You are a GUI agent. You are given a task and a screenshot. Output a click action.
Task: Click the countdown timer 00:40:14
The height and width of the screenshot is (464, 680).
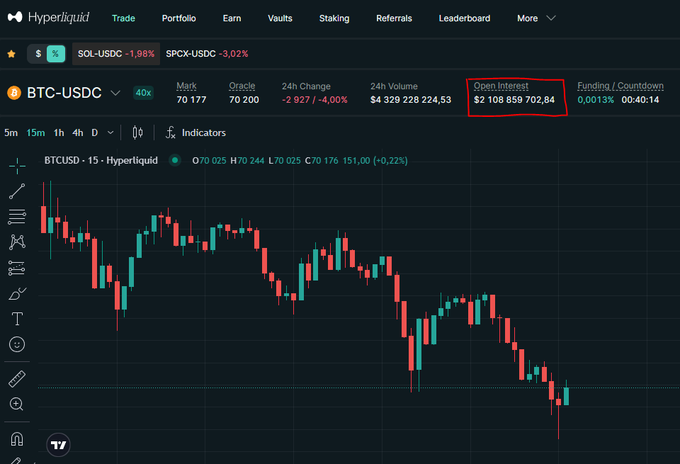point(640,100)
